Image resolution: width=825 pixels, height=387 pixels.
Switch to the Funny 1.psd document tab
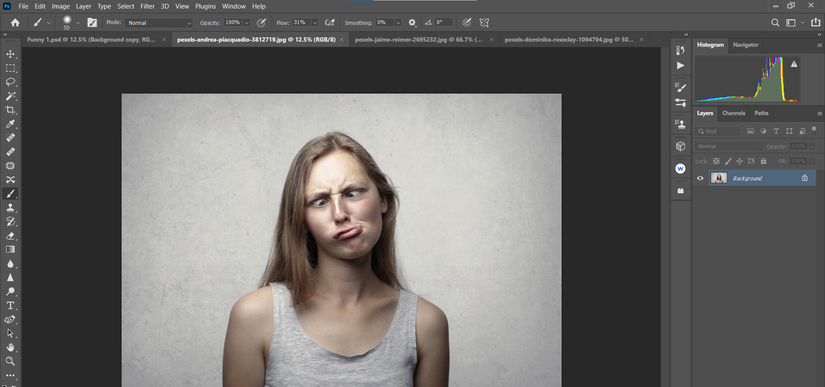pos(92,39)
